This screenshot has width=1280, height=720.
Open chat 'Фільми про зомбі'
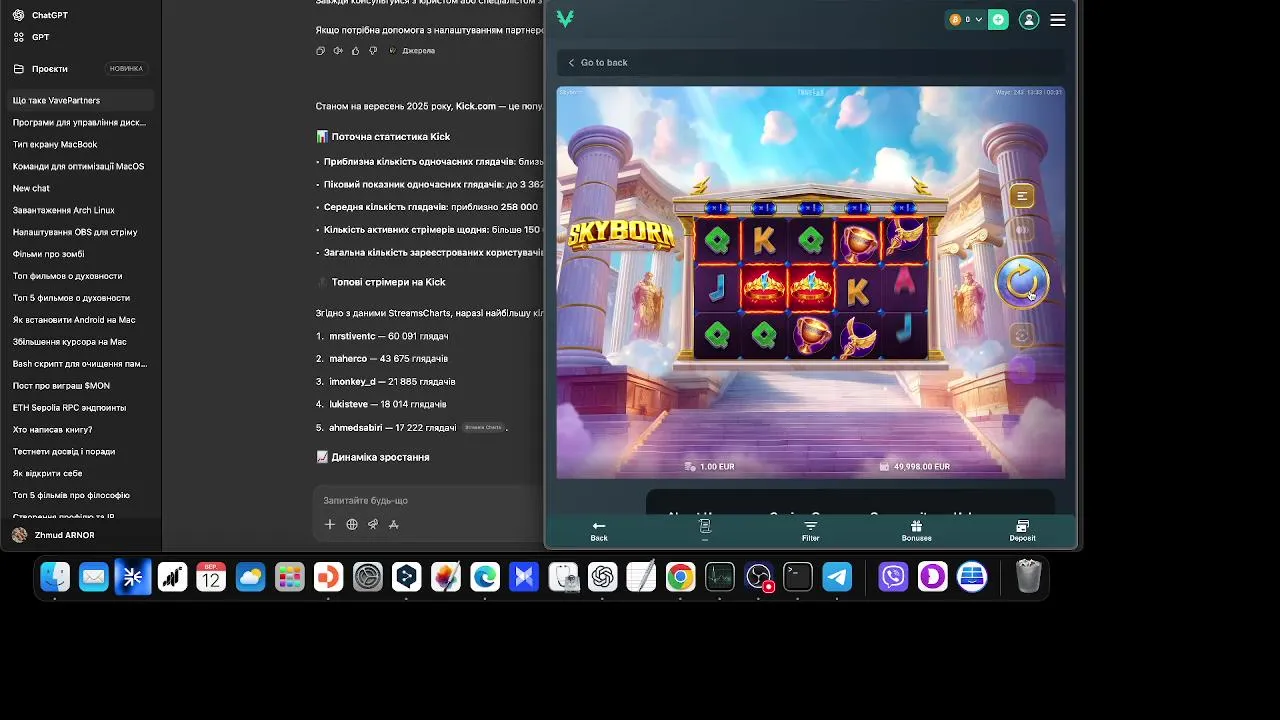[x=80, y=254]
